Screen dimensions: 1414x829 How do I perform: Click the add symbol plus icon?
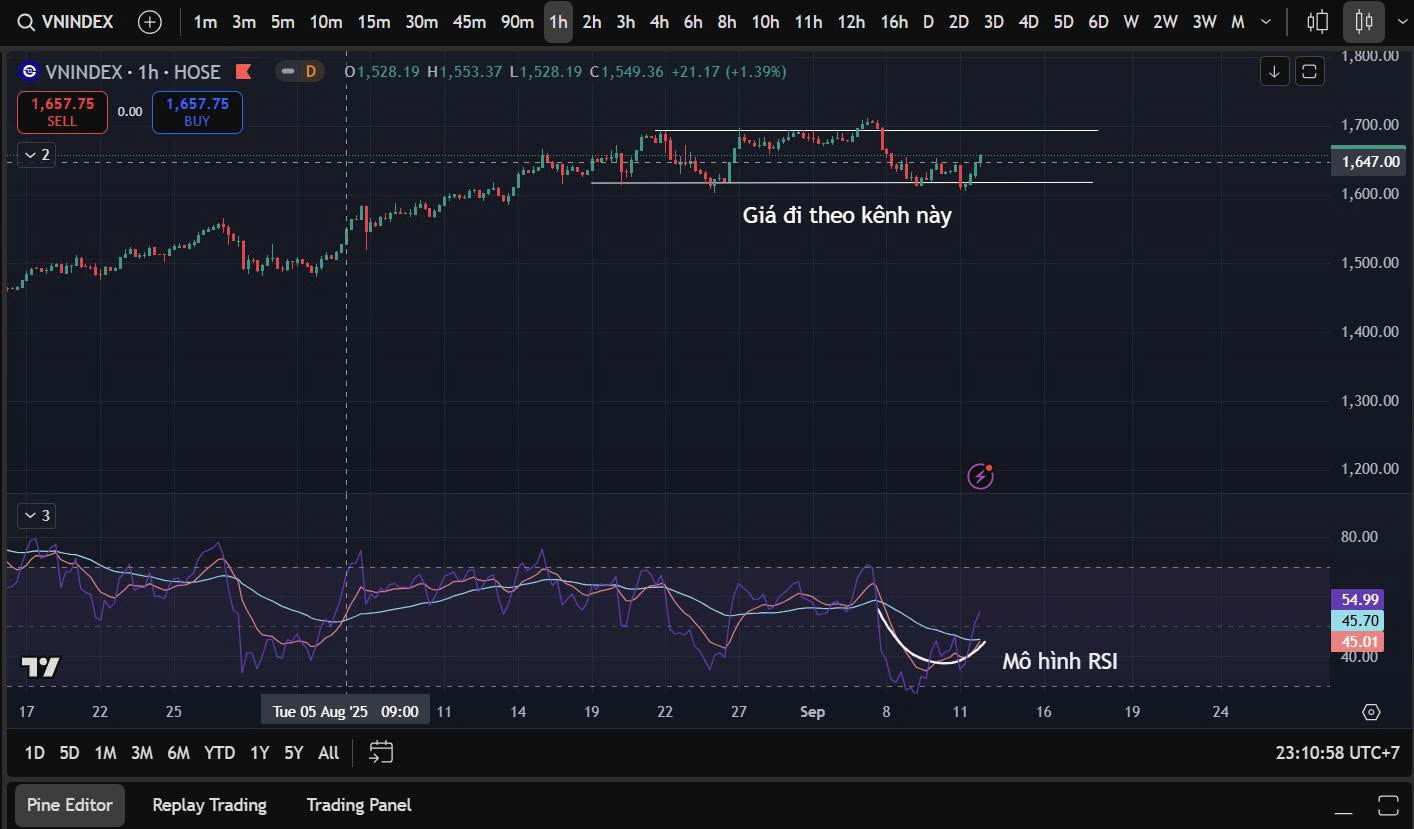coord(149,21)
